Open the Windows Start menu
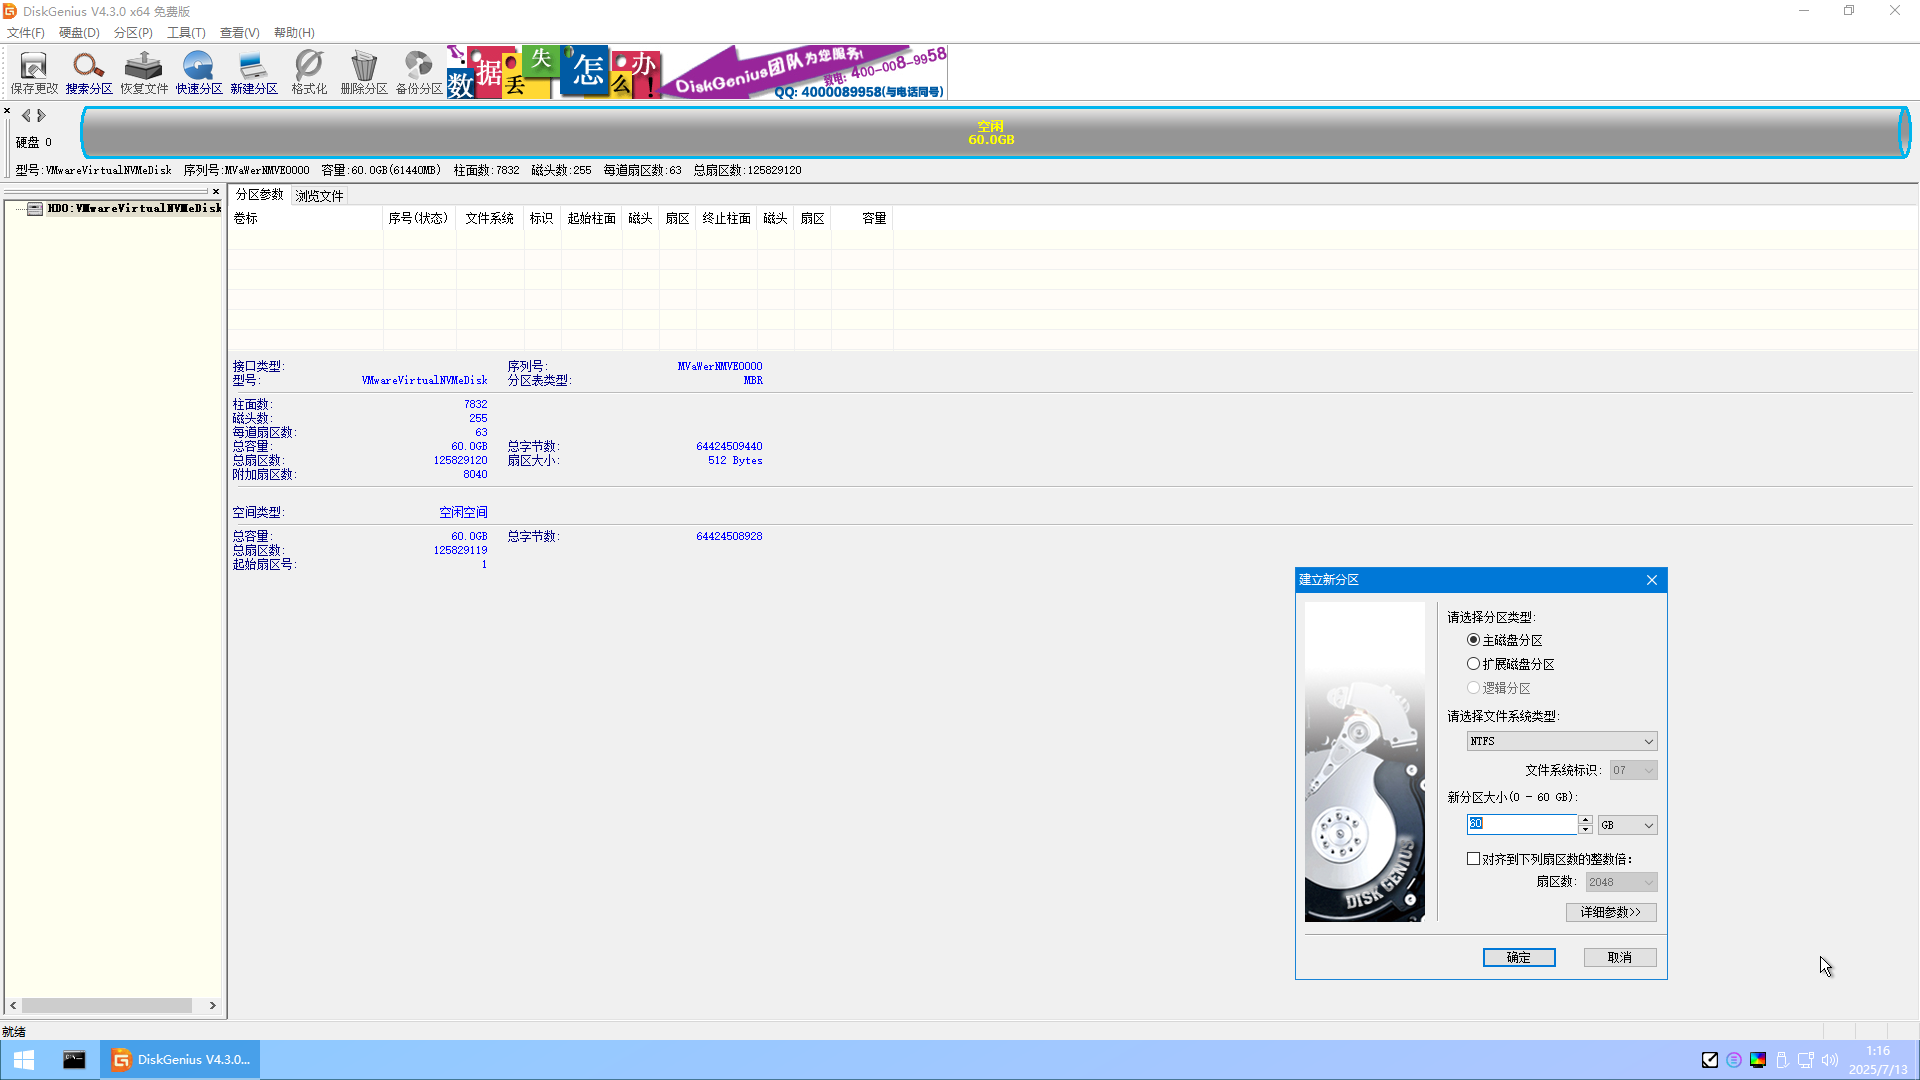Viewport: 1920px width, 1080px height. click(x=24, y=1060)
